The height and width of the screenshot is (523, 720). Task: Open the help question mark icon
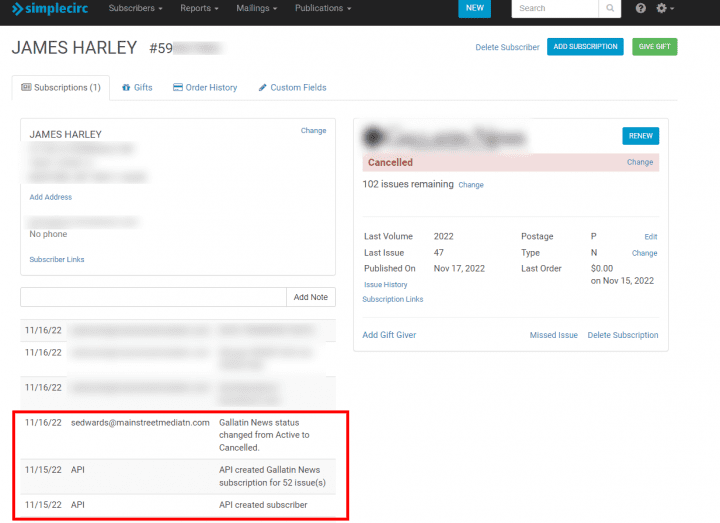641,8
